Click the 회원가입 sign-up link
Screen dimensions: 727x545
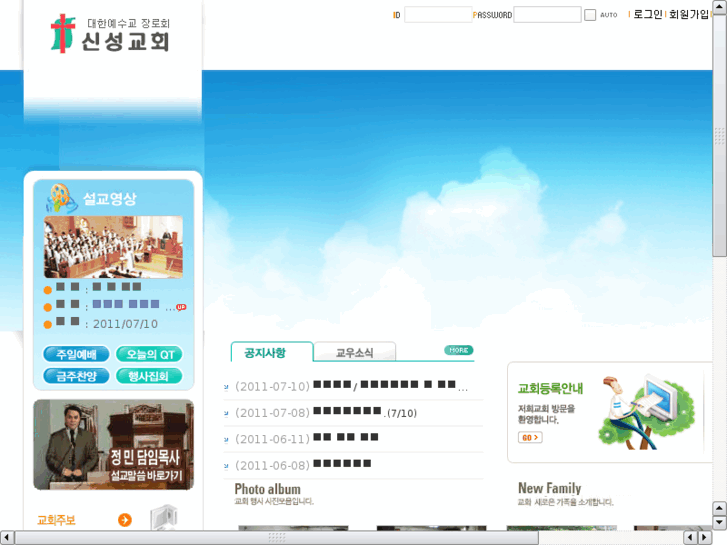point(689,15)
